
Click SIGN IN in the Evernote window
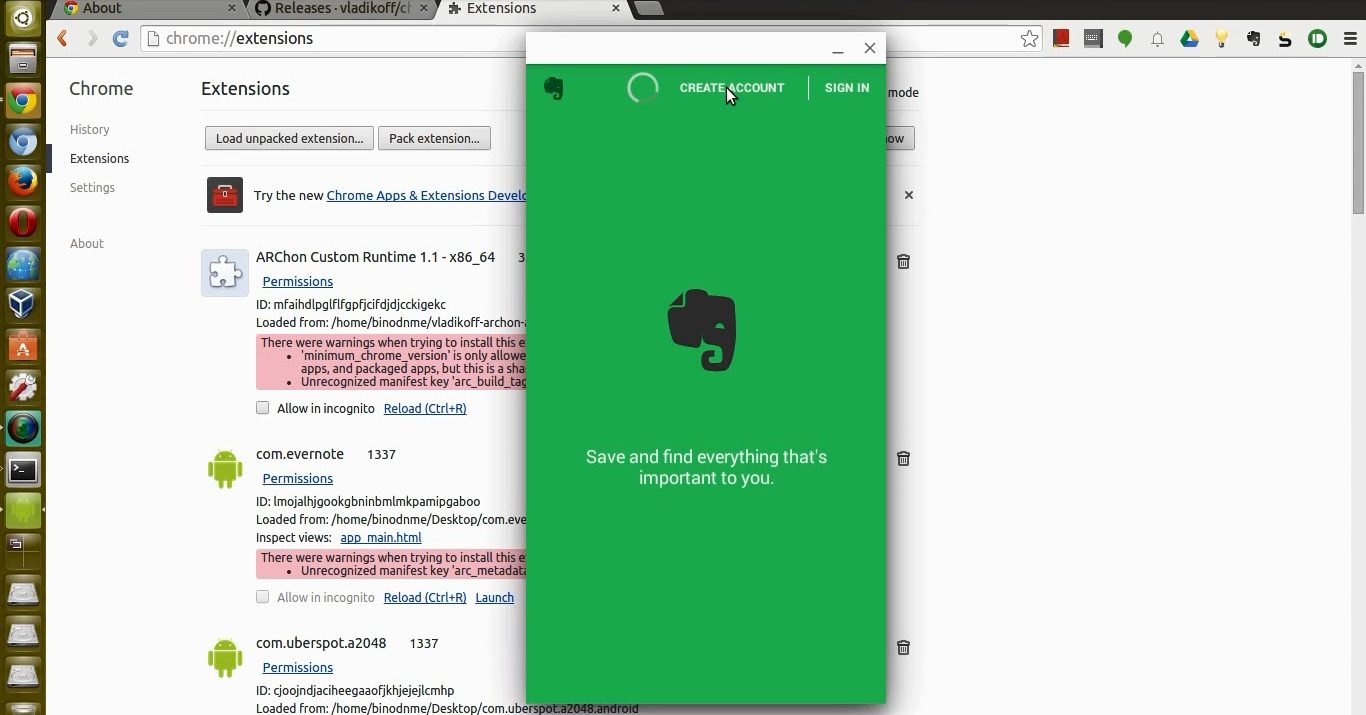[x=846, y=88]
